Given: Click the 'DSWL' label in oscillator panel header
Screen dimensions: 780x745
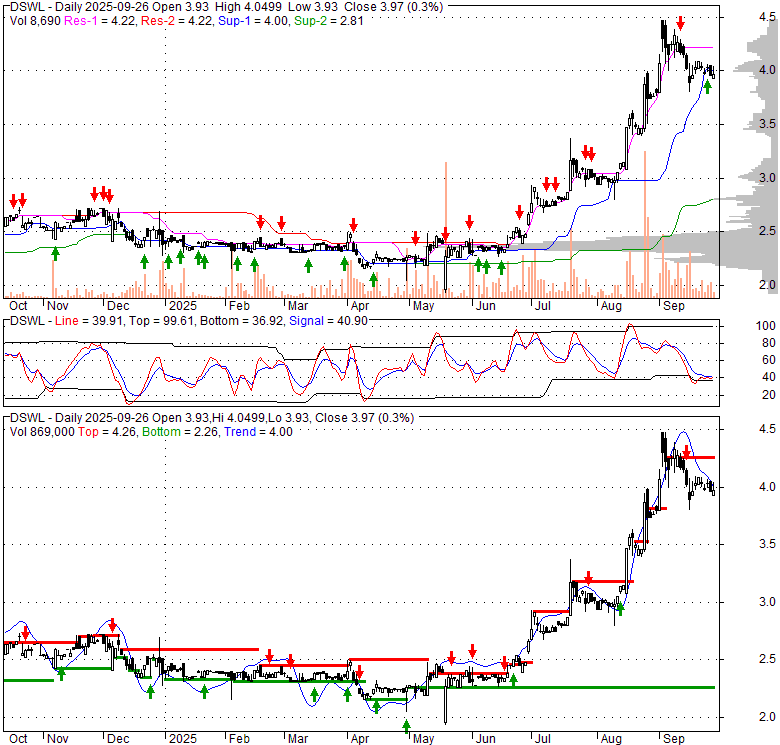Looking at the screenshot, I should coord(27,321).
